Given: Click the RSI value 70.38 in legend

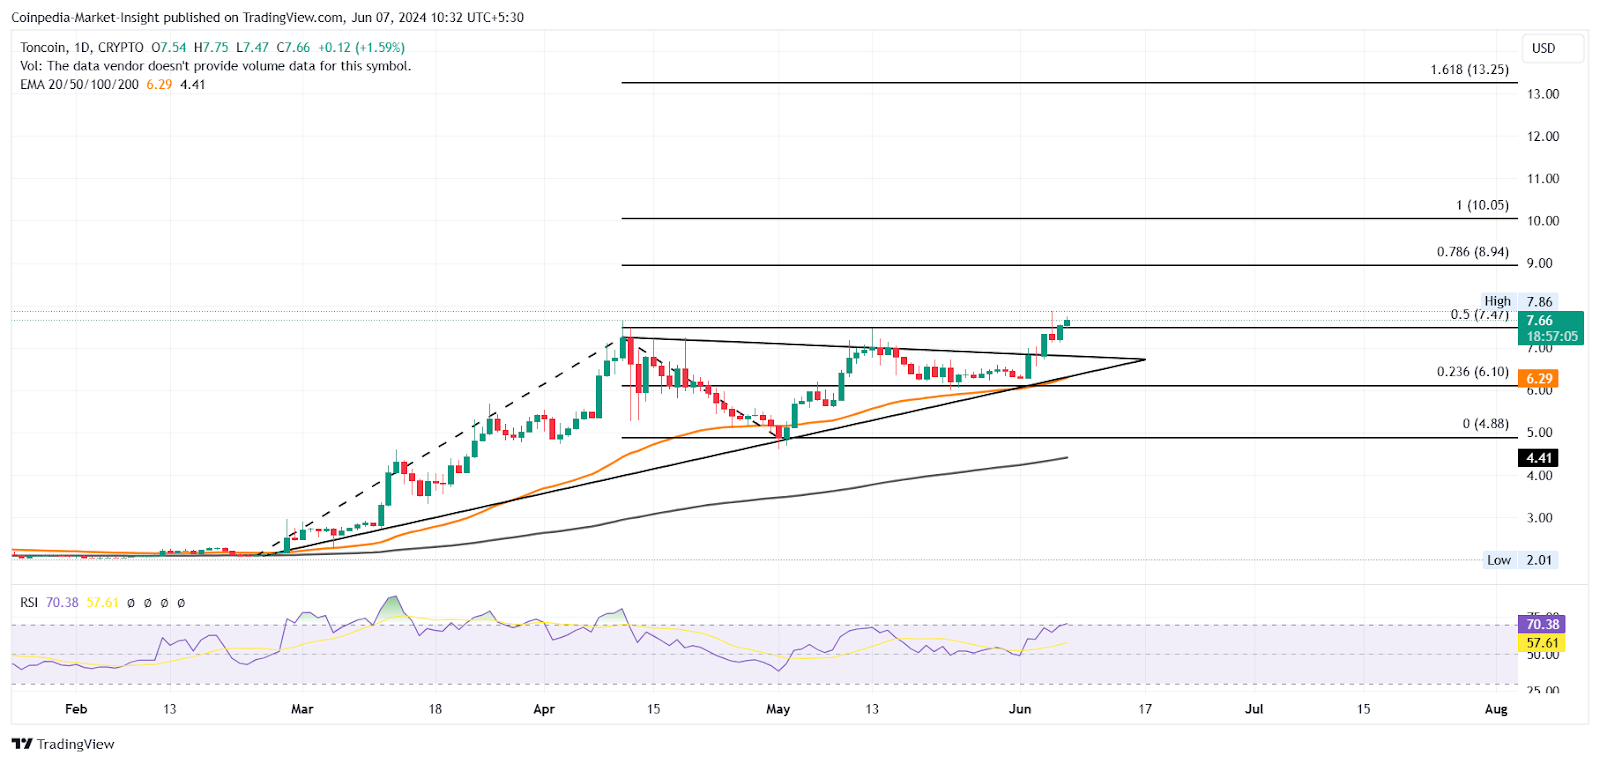Looking at the screenshot, I should tap(62, 602).
